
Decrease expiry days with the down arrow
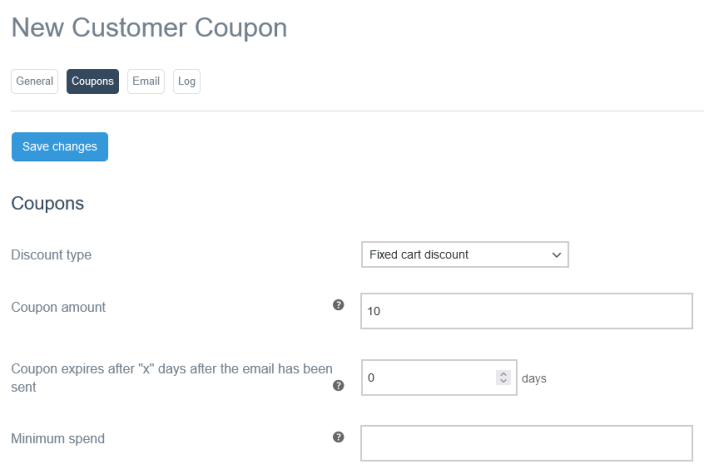tap(503, 383)
